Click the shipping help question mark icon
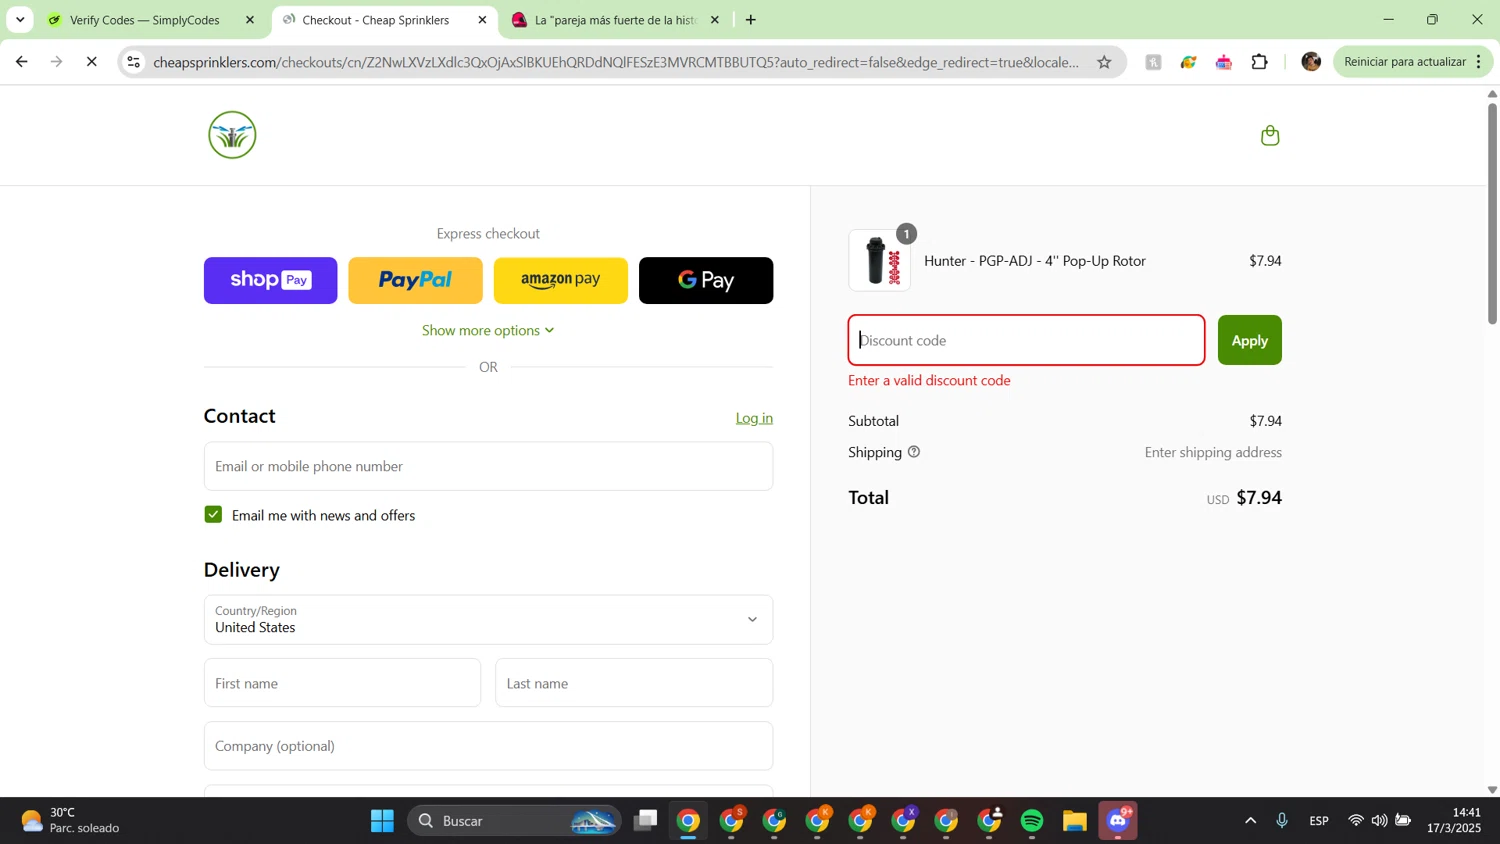Screen dimensions: 1500x844 point(913,452)
